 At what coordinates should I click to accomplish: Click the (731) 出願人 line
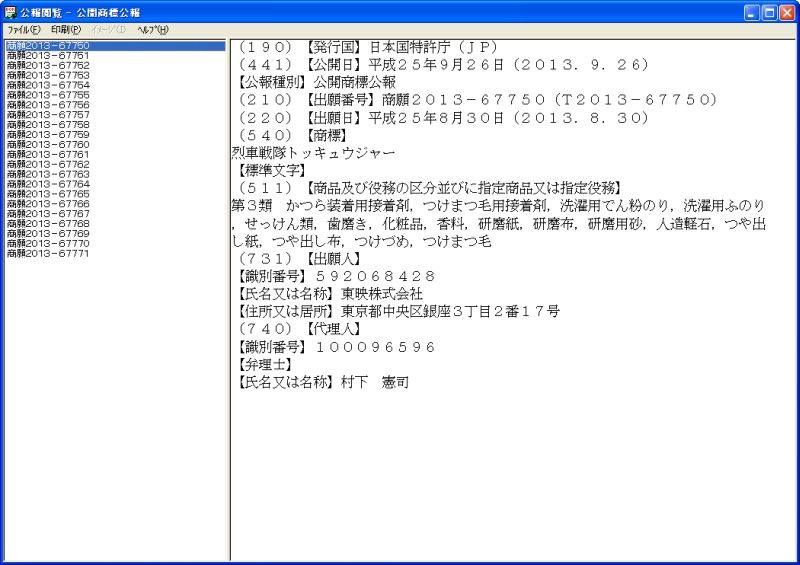click(299, 259)
